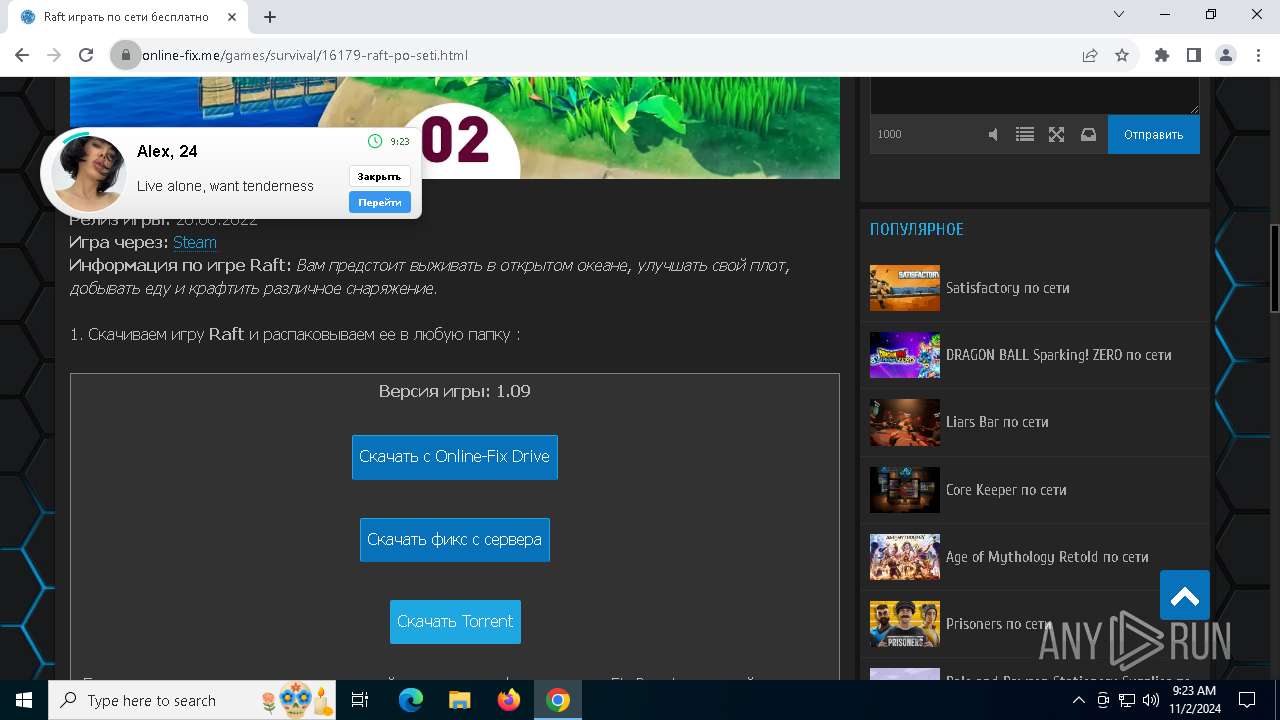Screen dimensions: 1280x720
Task: Switch to Chrome on the taskbar
Action: click(558, 700)
